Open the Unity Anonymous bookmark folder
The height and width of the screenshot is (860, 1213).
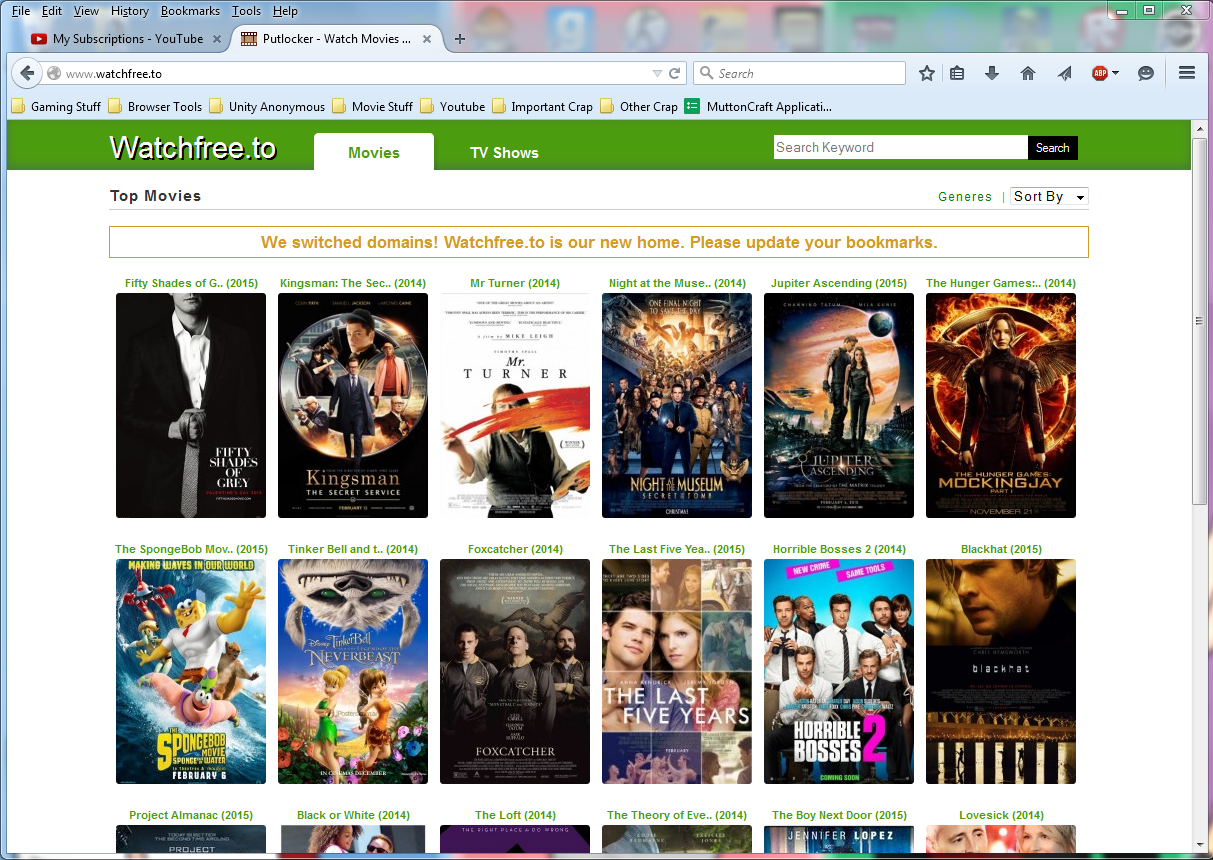coord(267,106)
